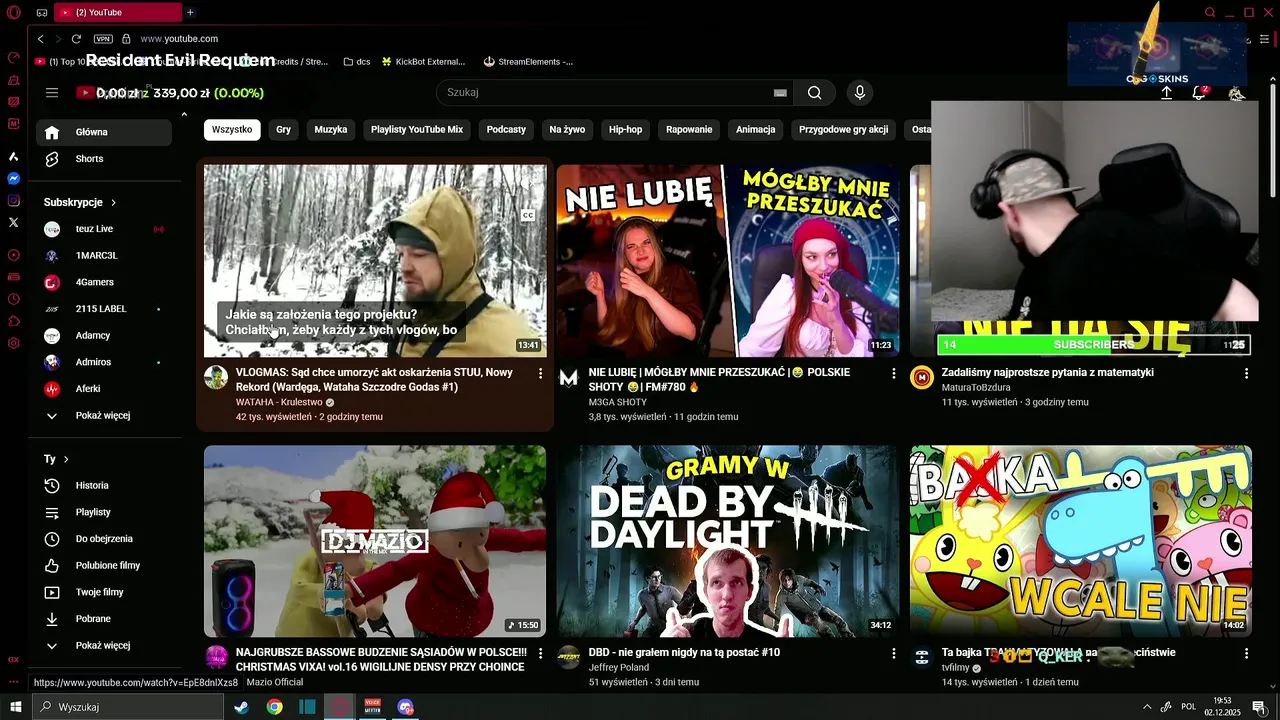Select Przygodowe gry akcji chip

click(x=844, y=130)
